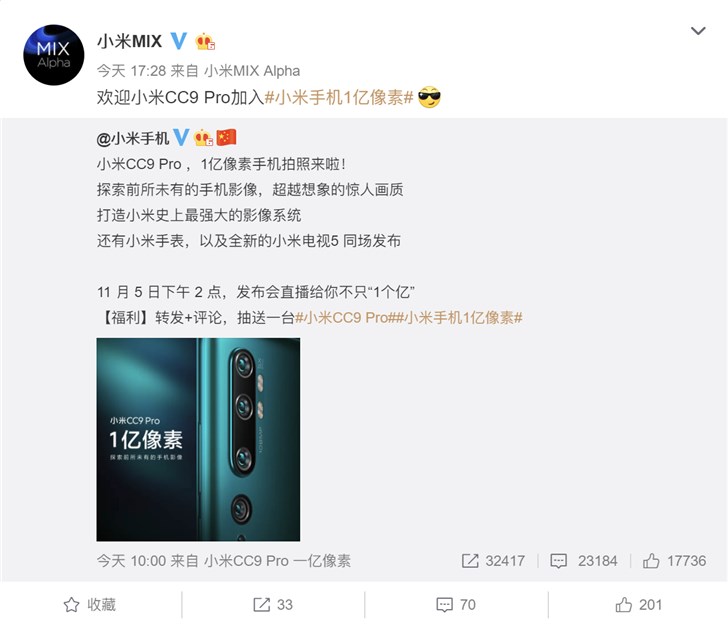Open the #小米手机1亿像素# hashtag in the quoted post
The width and height of the screenshot is (728, 626).
459,318
